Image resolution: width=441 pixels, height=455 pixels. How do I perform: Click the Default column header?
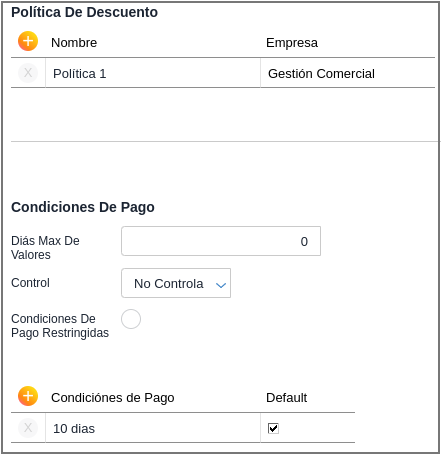pyautogui.click(x=287, y=398)
